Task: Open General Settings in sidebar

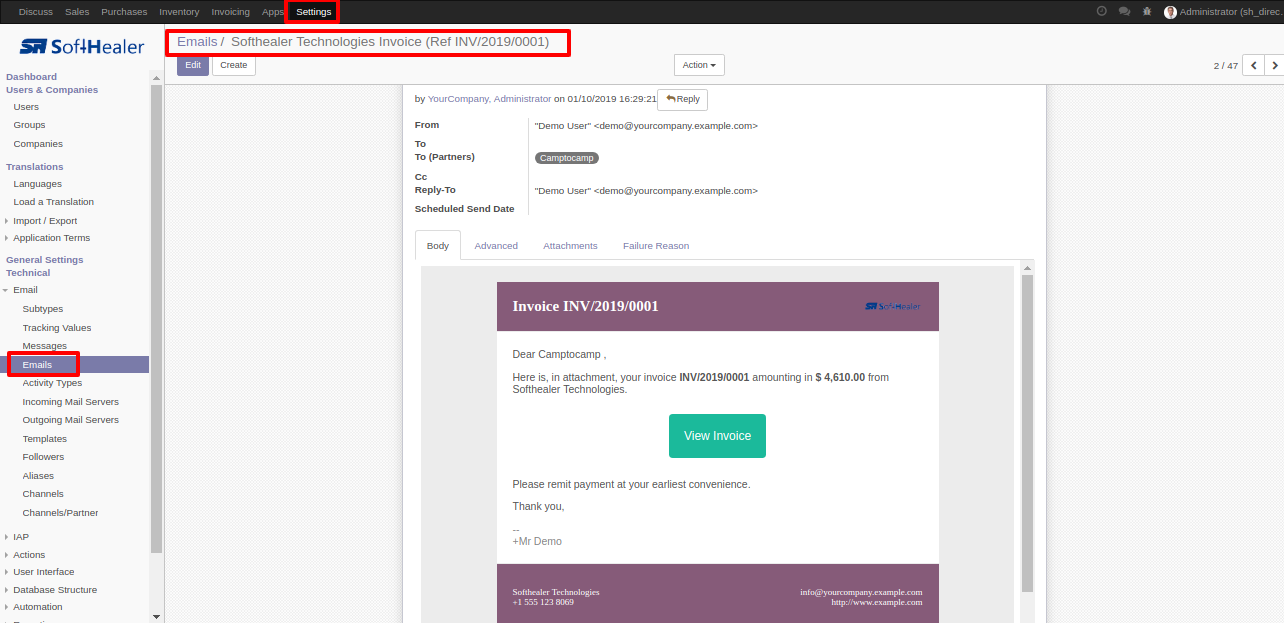Action: pyautogui.click(x=45, y=259)
